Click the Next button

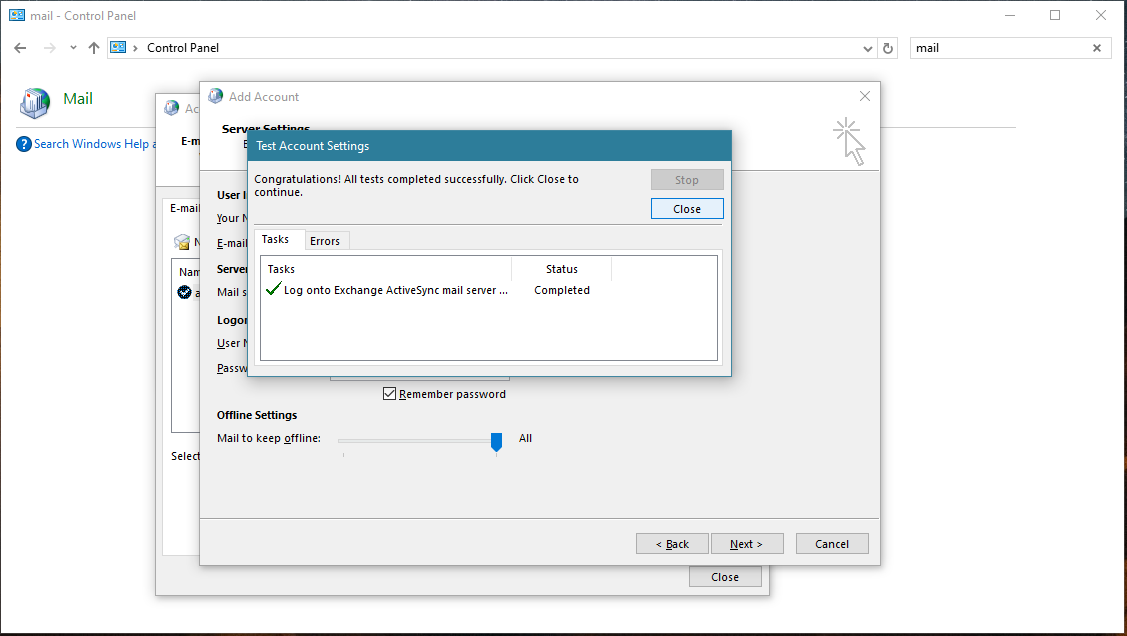point(745,544)
